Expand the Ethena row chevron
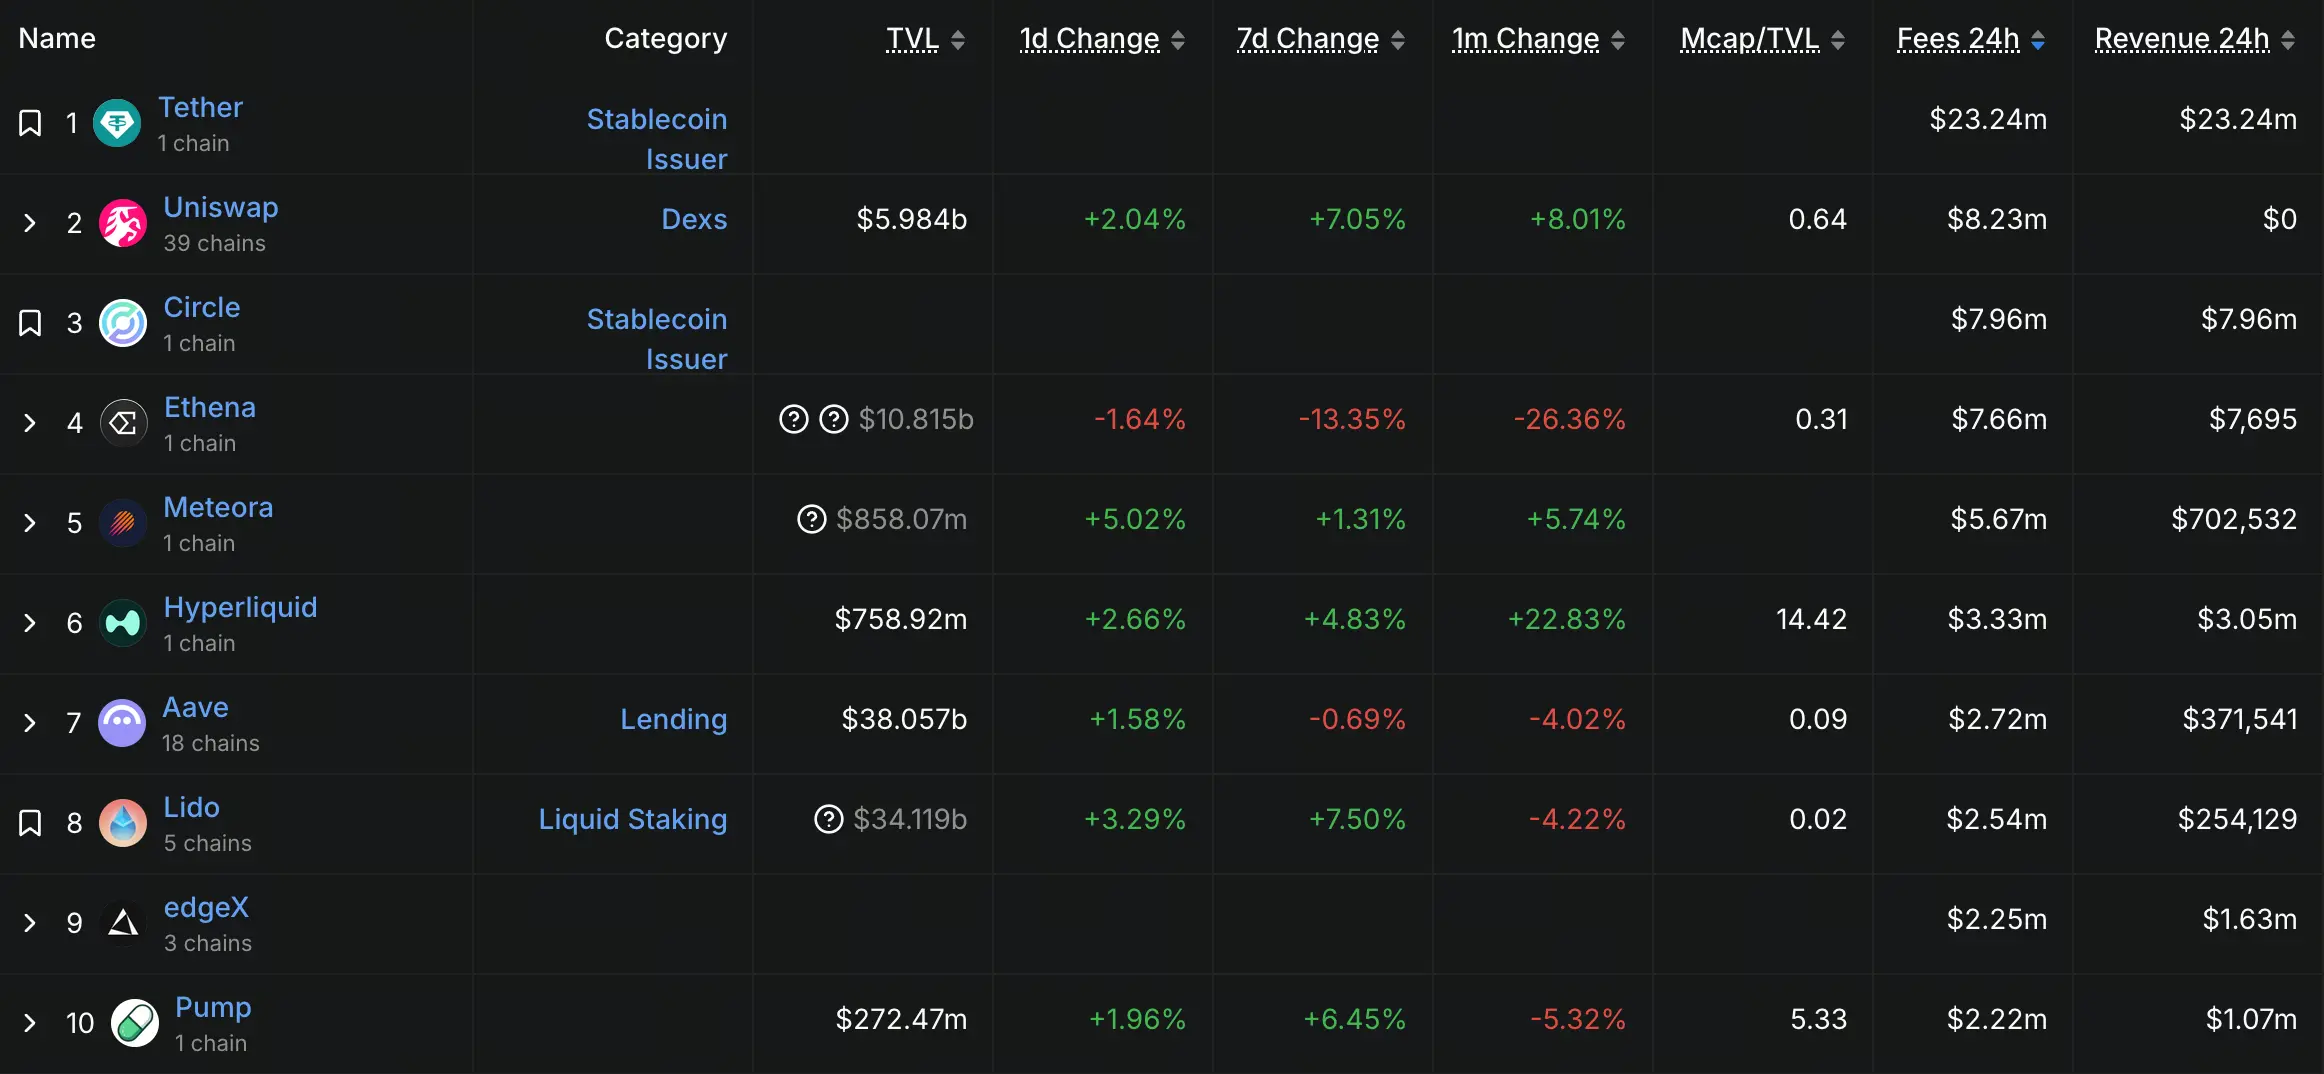 pos(30,423)
